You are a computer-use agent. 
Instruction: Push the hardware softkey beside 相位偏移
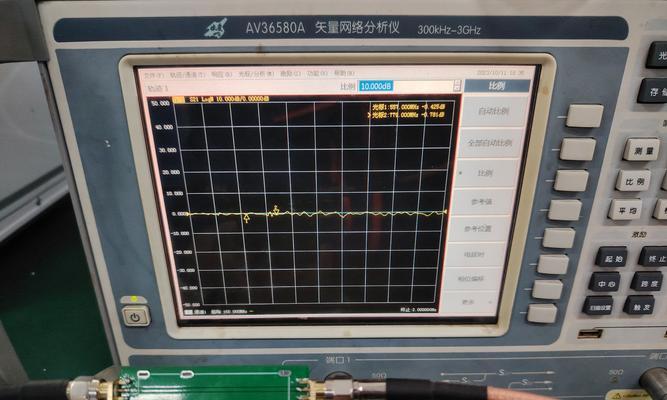tap(547, 289)
